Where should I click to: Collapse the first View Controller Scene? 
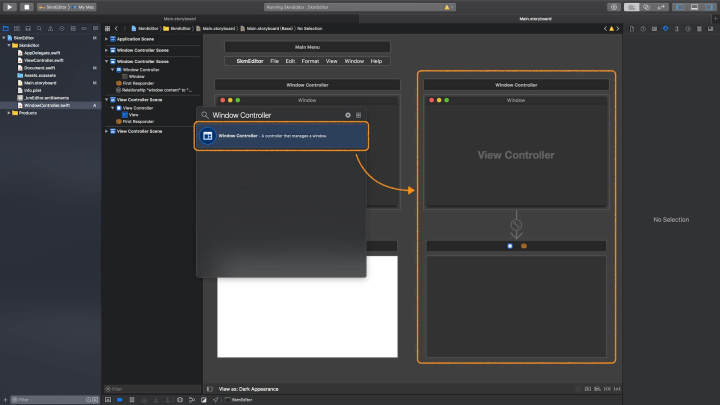pos(107,100)
